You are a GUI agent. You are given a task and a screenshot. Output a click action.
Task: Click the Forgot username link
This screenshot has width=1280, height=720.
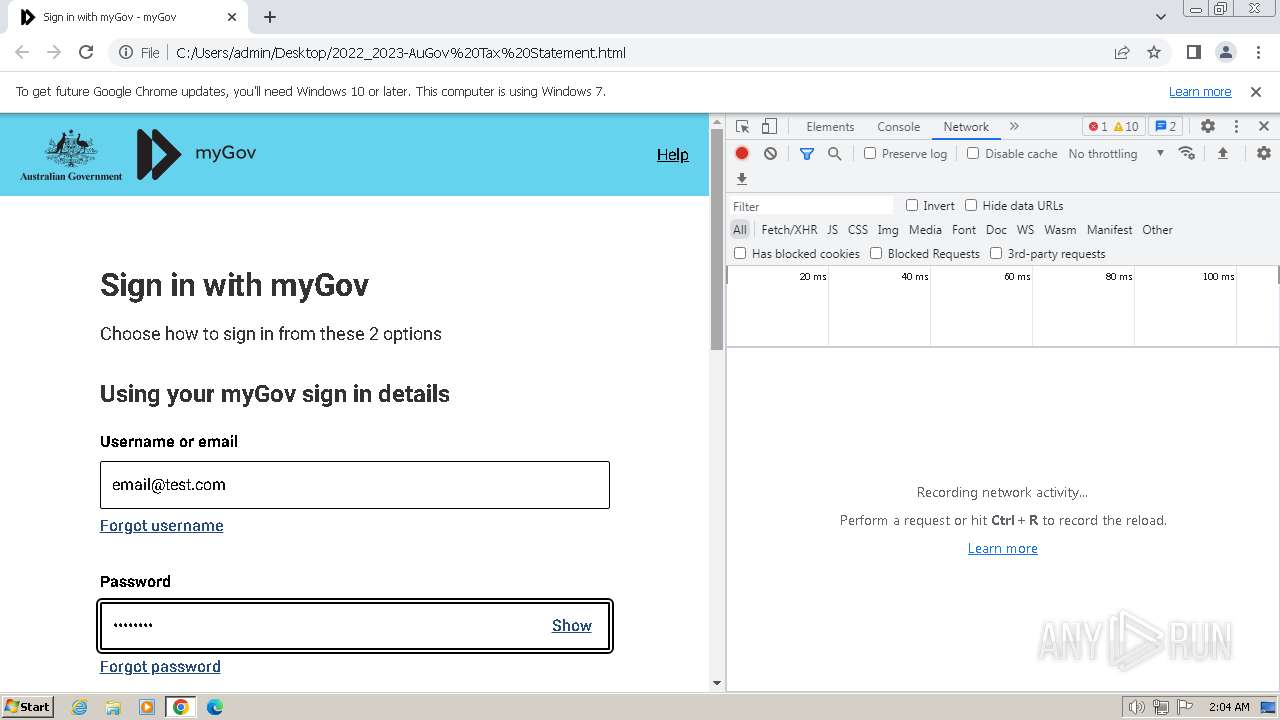pos(162,526)
